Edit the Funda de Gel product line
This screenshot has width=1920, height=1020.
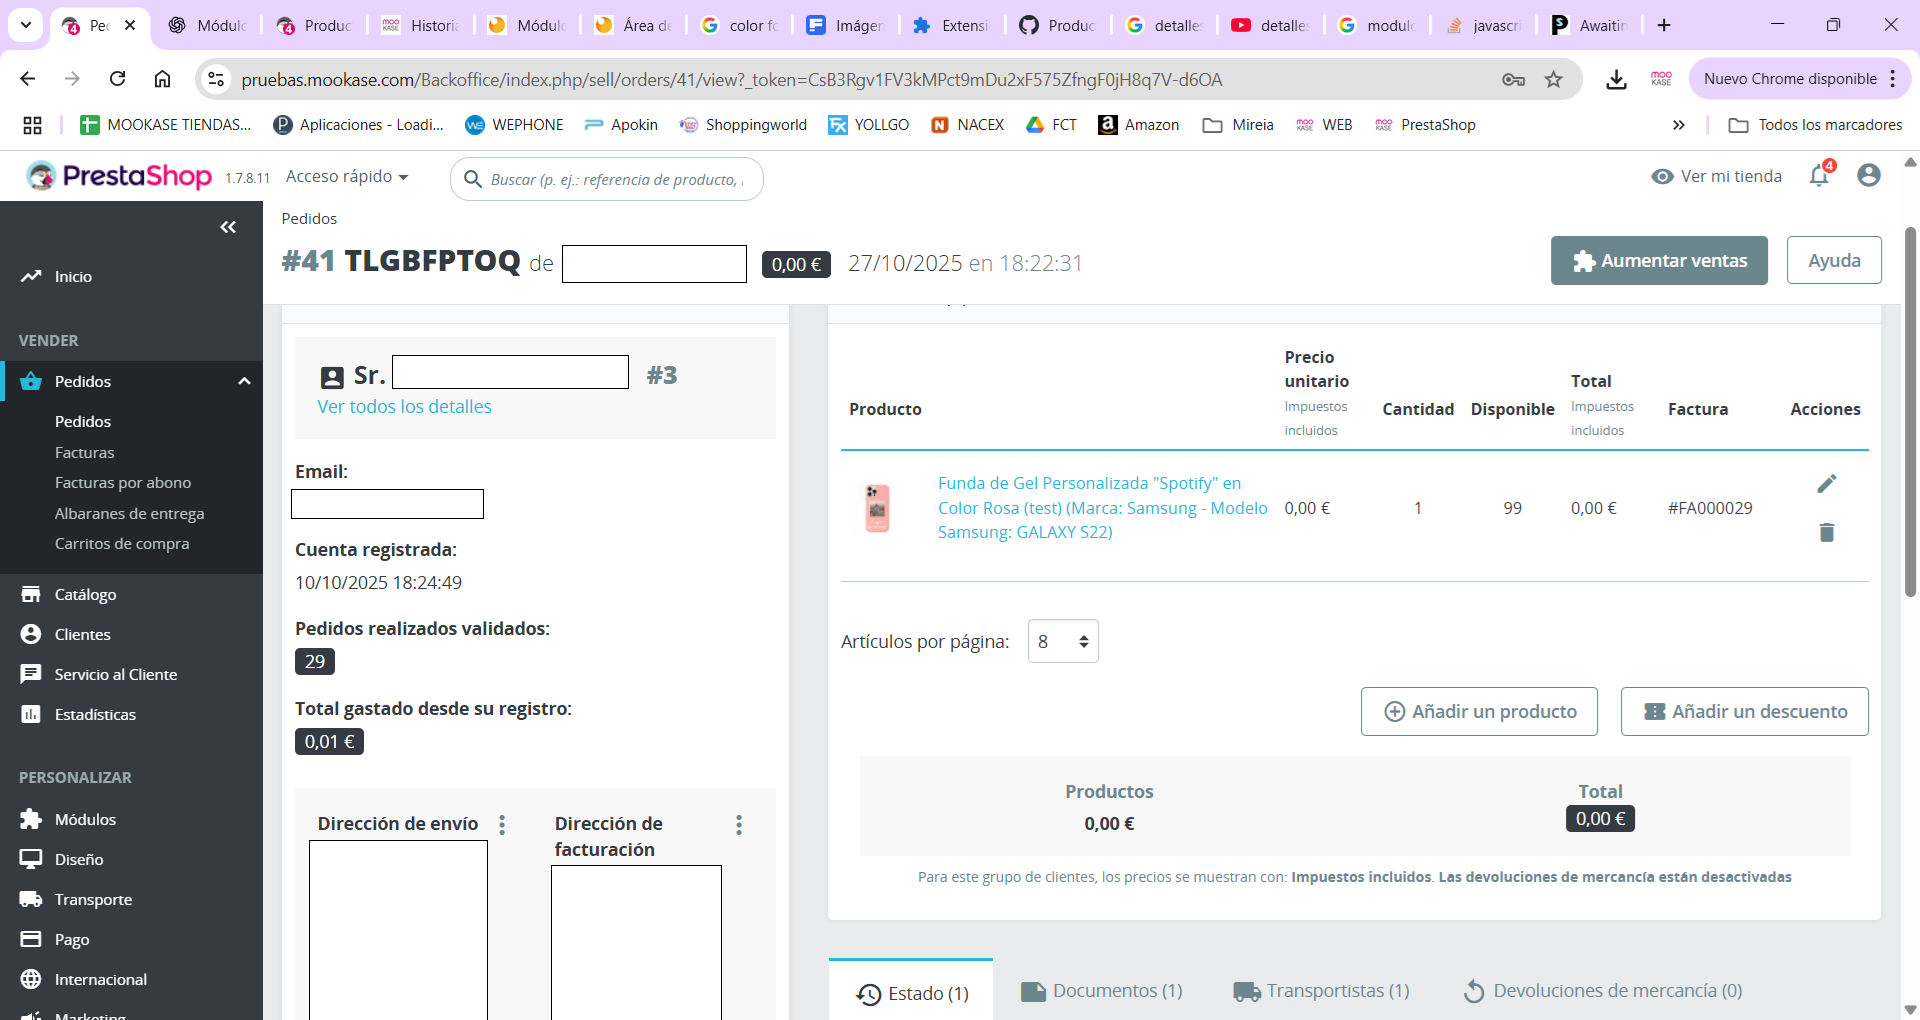[x=1826, y=484]
